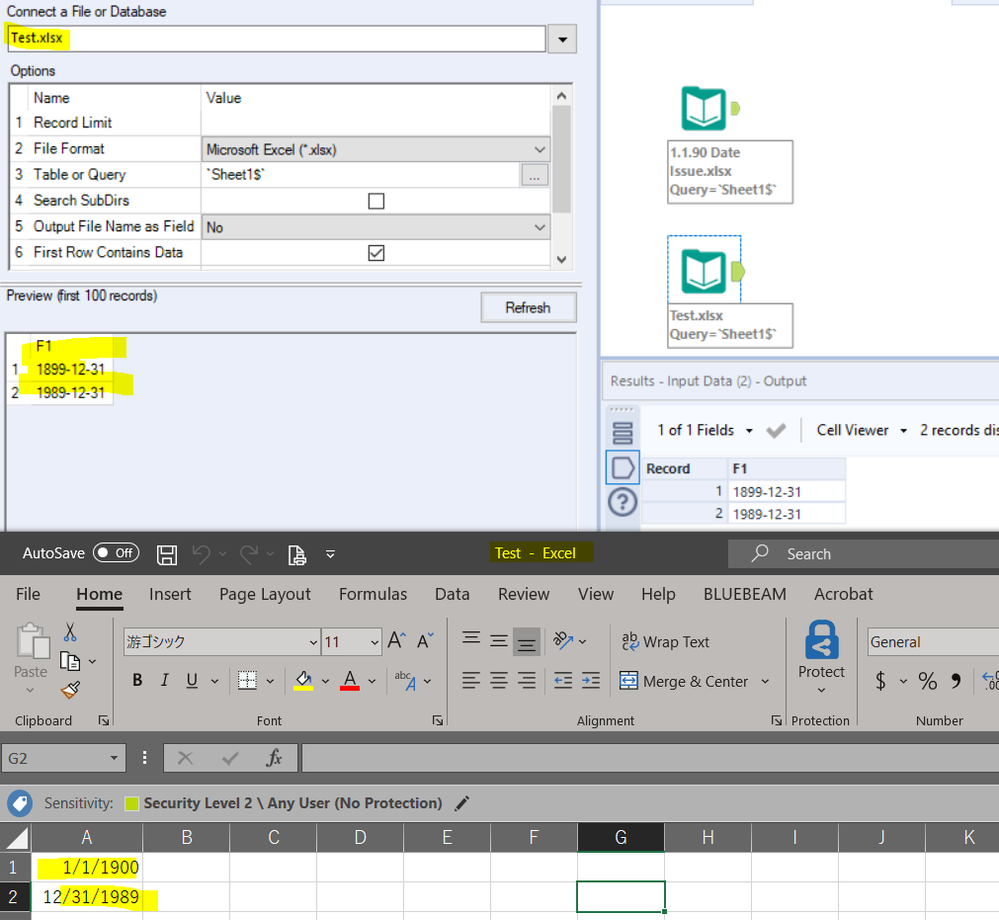Click the Copy icon in Clipboard group
The width and height of the screenshot is (999, 920).
click(69, 661)
